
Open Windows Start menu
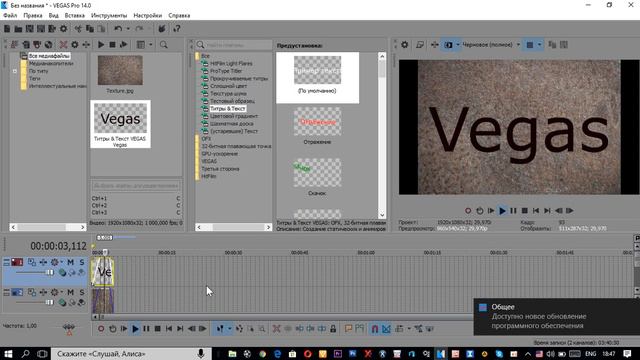point(8,353)
